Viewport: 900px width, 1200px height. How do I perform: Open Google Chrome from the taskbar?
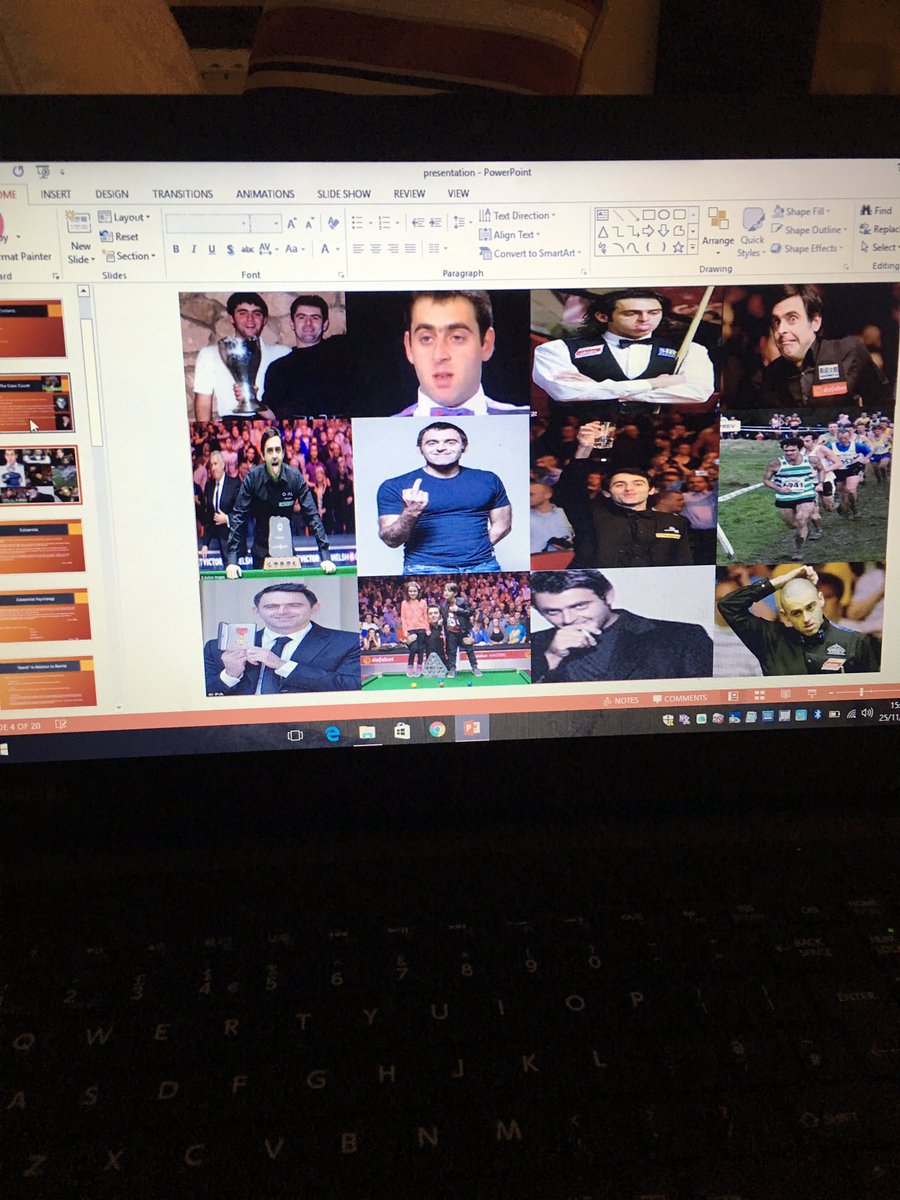coord(436,730)
